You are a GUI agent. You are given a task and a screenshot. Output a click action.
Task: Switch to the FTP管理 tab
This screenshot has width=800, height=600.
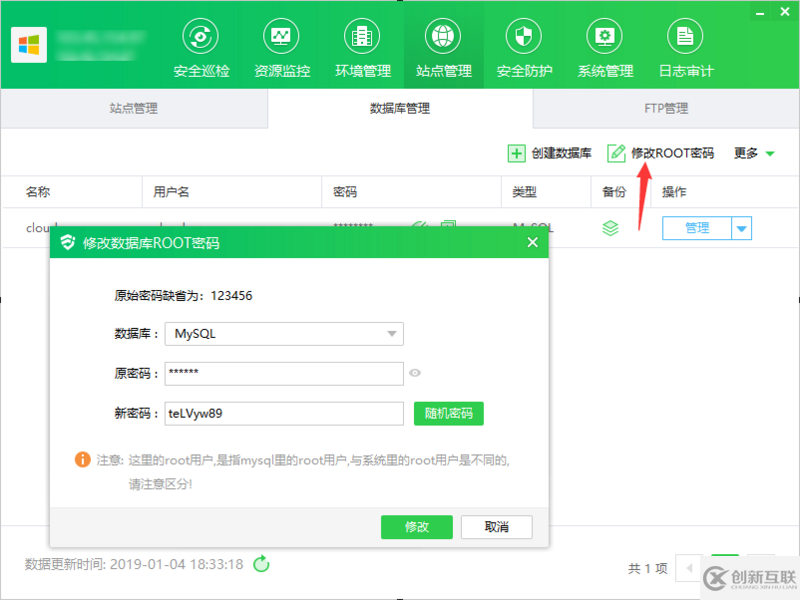[x=666, y=108]
